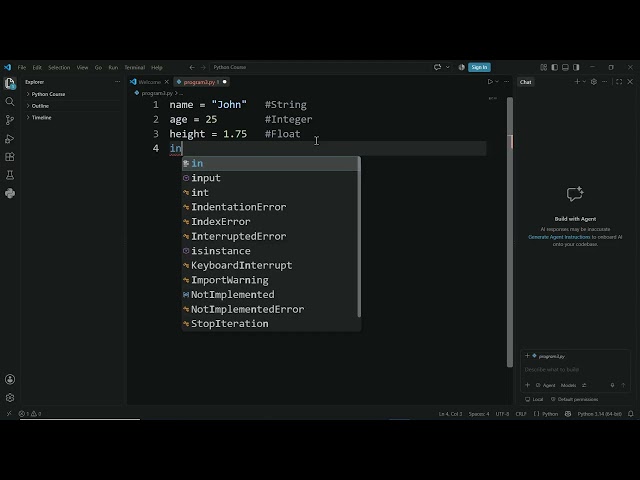640x480 pixels.
Task: Run the Python file with play button
Action: [x=490, y=82]
